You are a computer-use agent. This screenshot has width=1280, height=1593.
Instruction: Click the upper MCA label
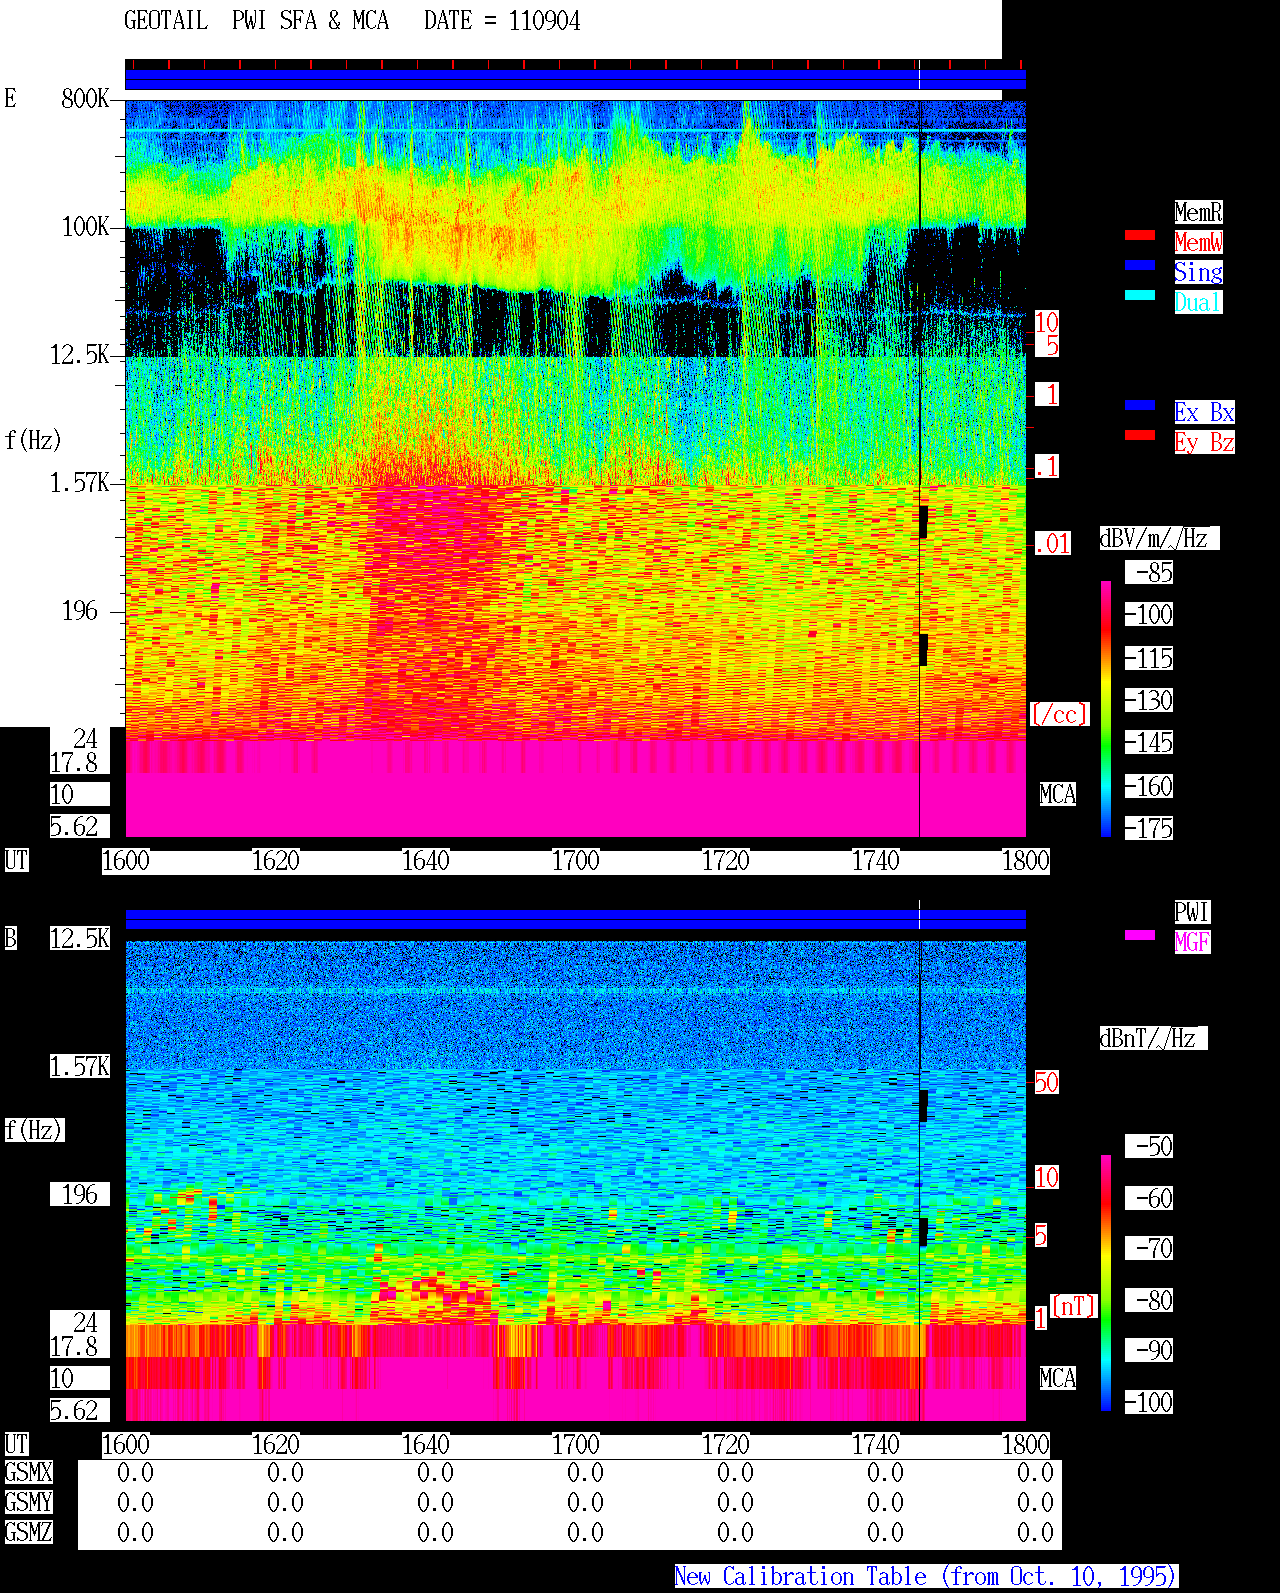pyautogui.click(x=1058, y=795)
